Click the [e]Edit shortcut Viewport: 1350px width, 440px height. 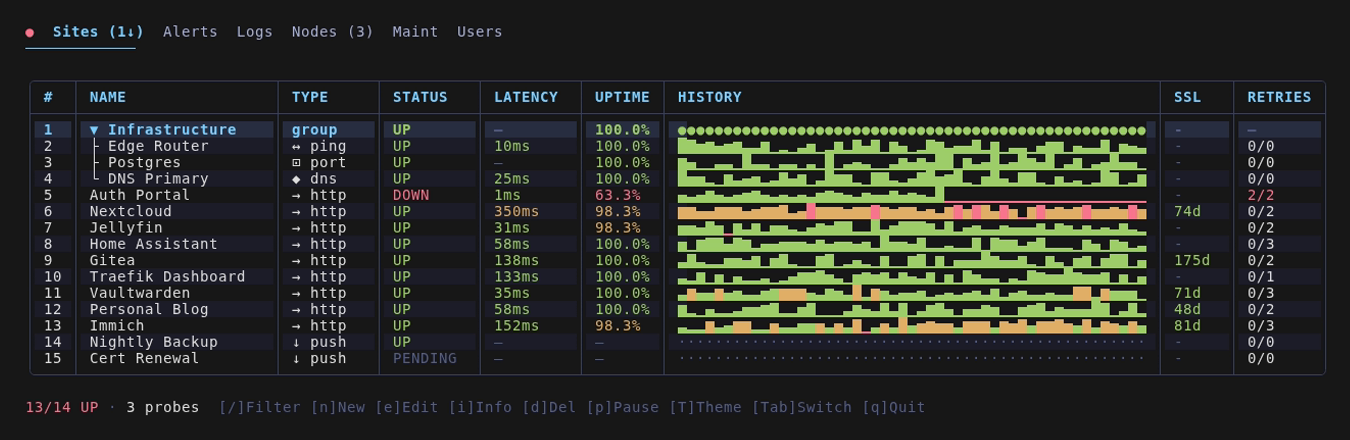407,407
